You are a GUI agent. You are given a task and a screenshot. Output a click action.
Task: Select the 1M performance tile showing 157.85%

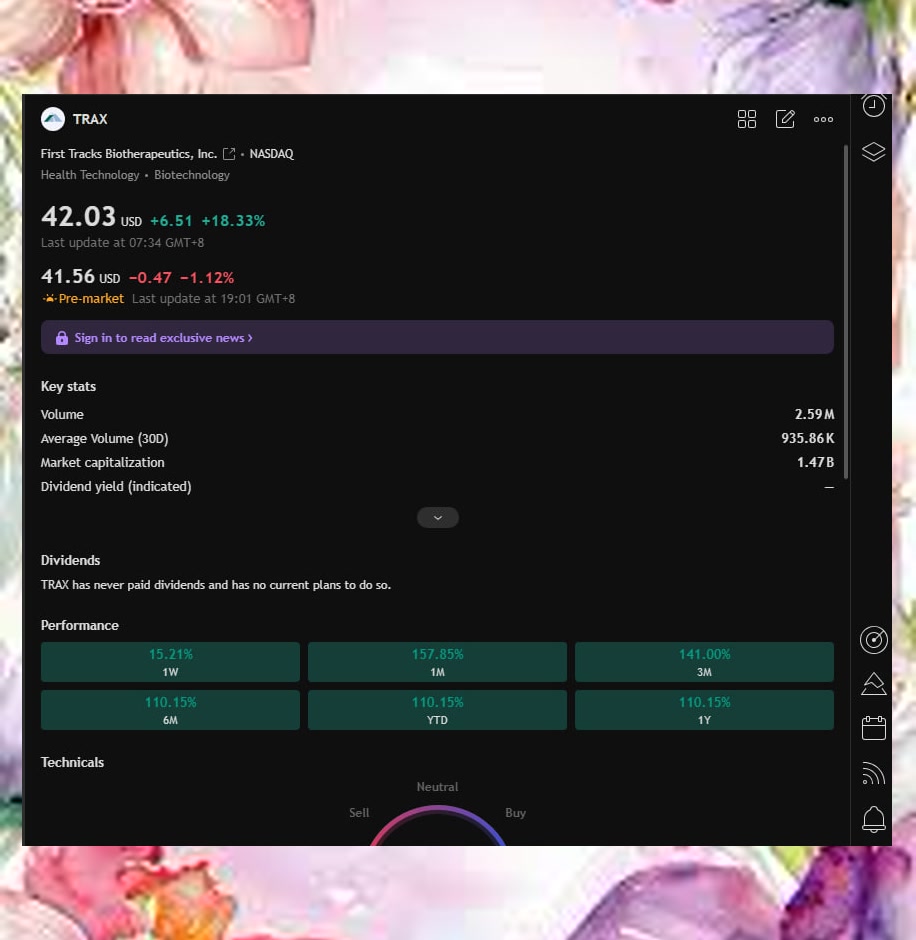pos(437,662)
